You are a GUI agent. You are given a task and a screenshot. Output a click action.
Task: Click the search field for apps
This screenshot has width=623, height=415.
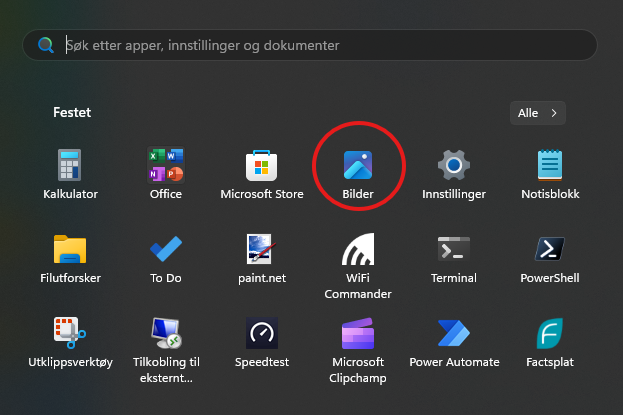pos(320,45)
